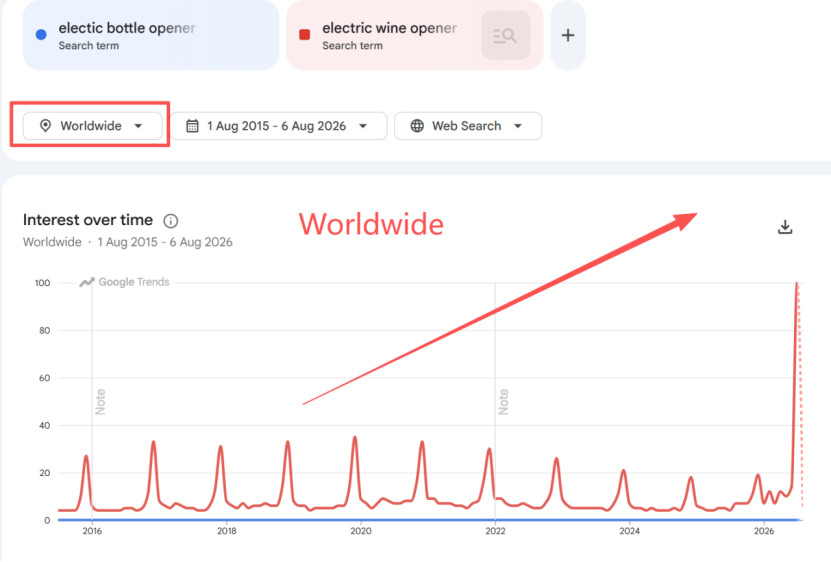Click the add comparison plus button
Screen dimensions: 831x562
[x=568, y=36]
